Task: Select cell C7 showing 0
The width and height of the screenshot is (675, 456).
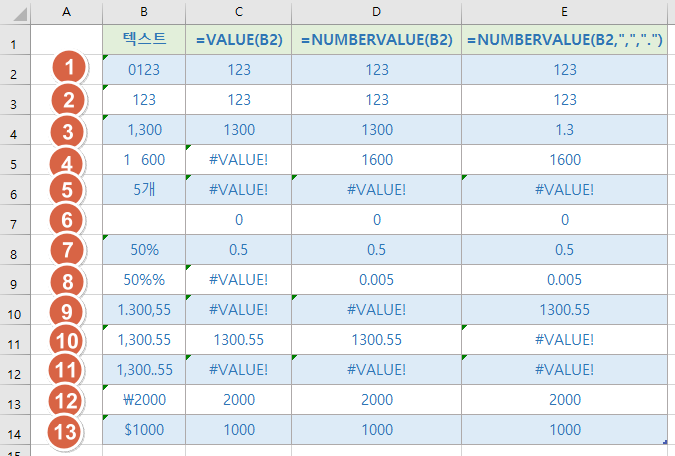Action: (238, 220)
